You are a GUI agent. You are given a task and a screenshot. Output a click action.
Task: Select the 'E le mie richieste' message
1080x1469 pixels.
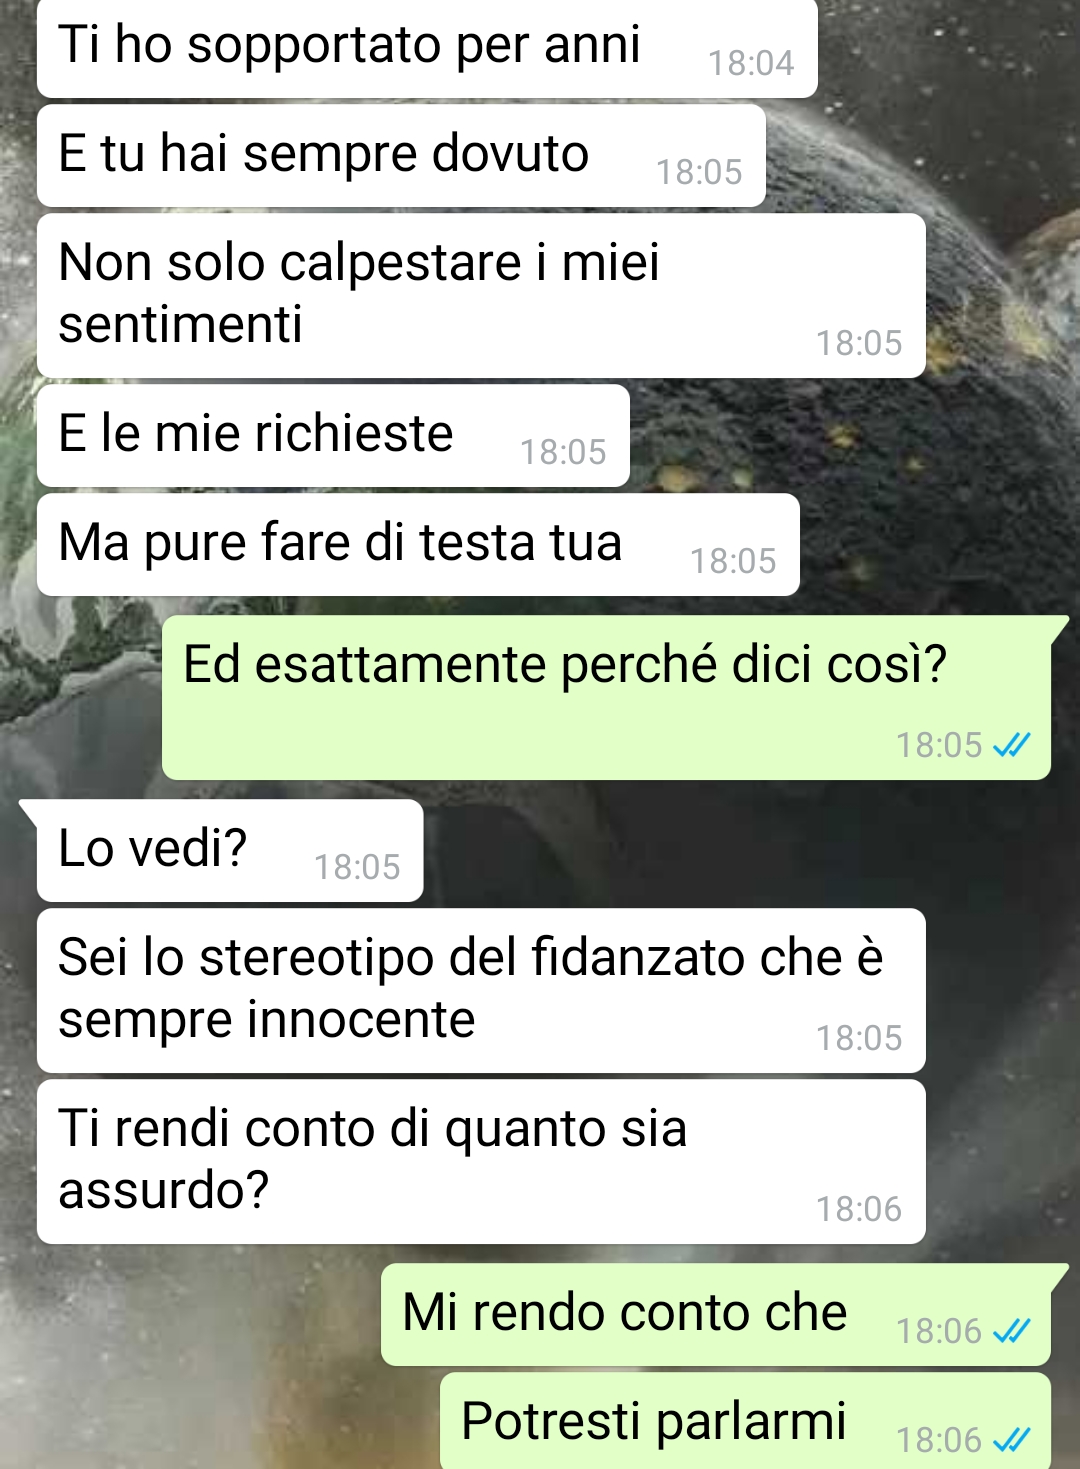coord(333,436)
